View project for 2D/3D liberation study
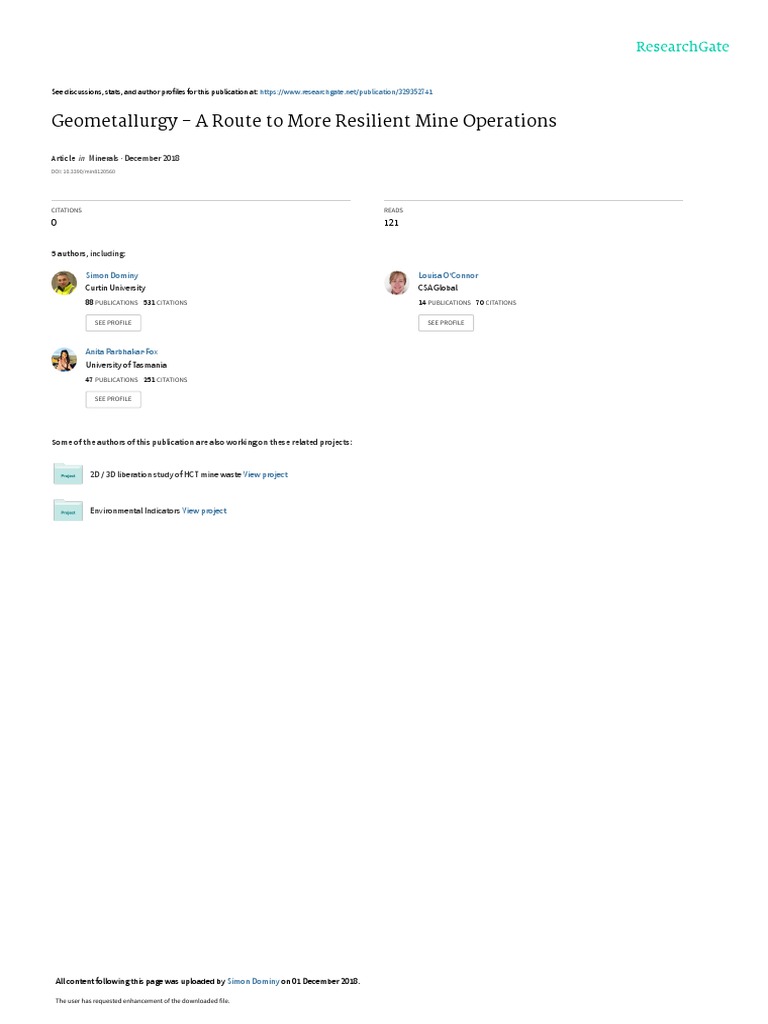 pos(265,475)
